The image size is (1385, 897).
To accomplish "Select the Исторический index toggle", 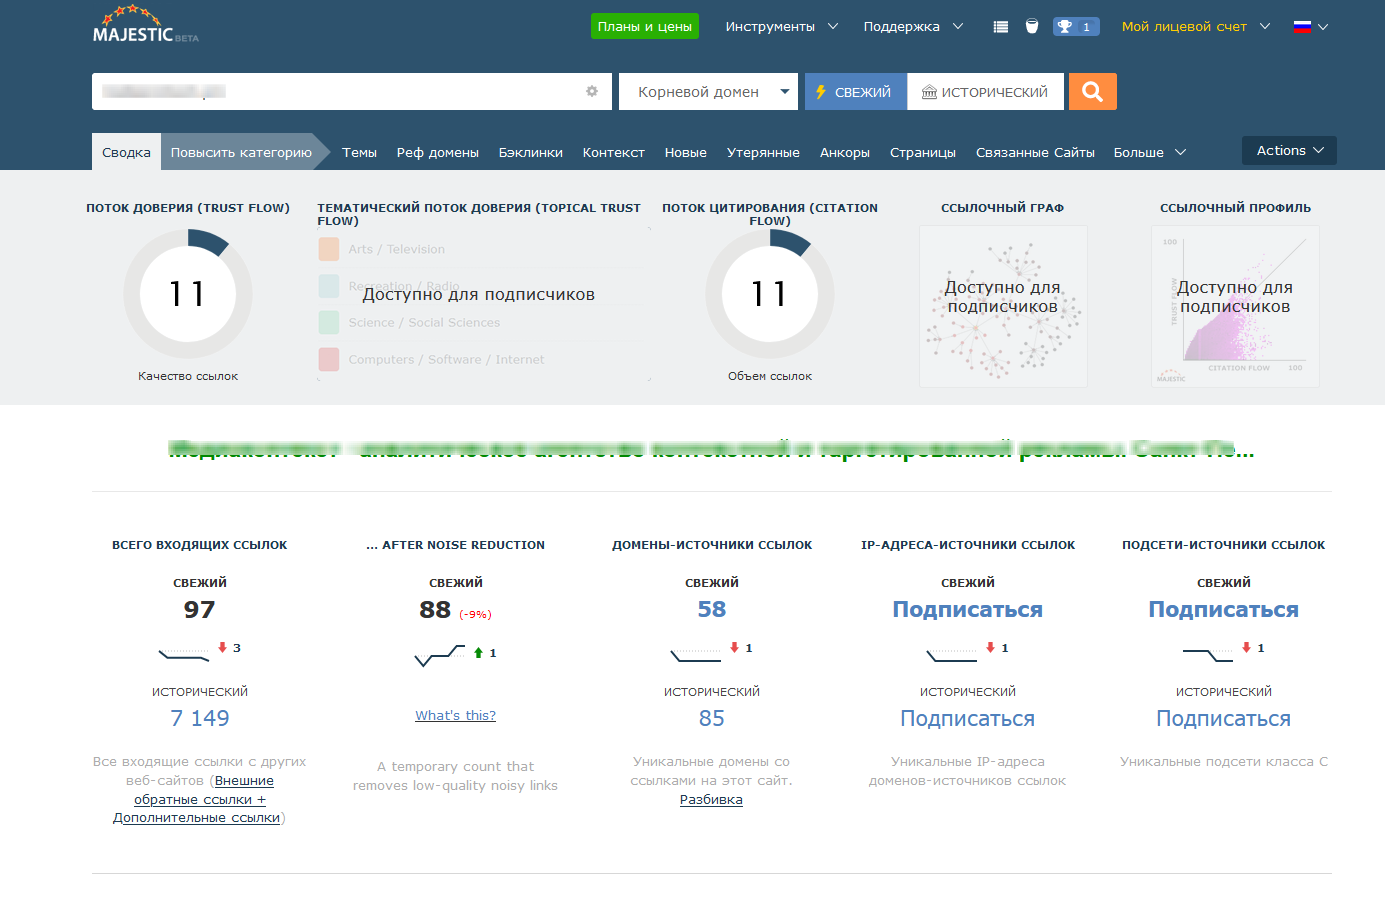I will click(x=985, y=91).
